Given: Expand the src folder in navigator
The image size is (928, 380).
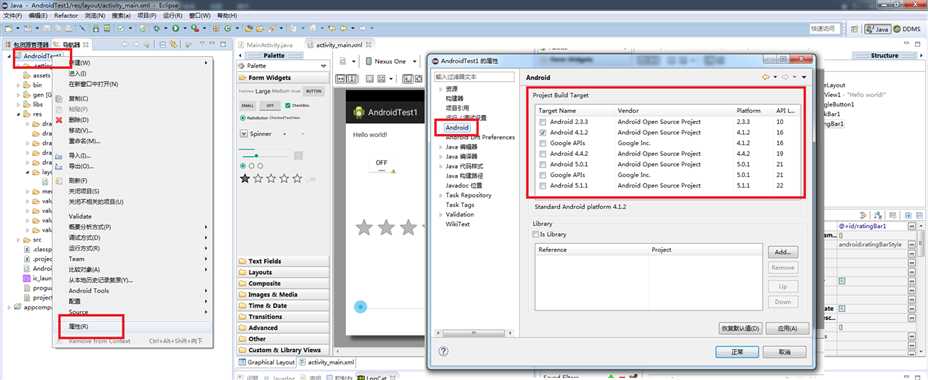Looking at the screenshot, I should 18,240.
